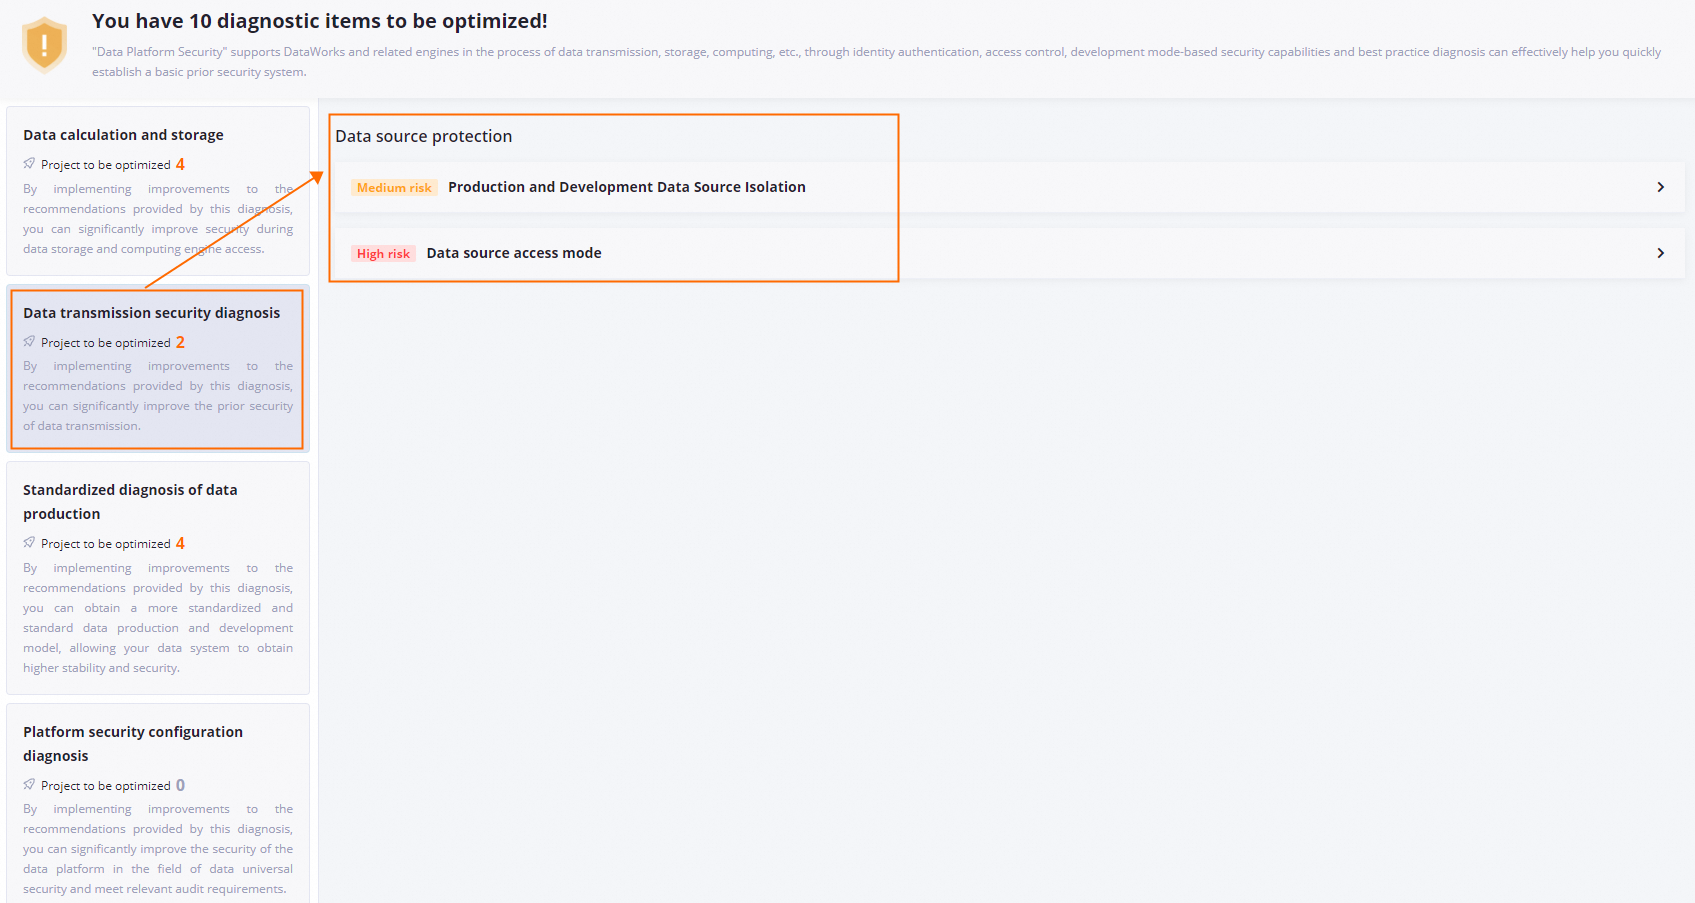Expand the Data source access mode chevron
1695x903 pixels.
point(1660,253)
